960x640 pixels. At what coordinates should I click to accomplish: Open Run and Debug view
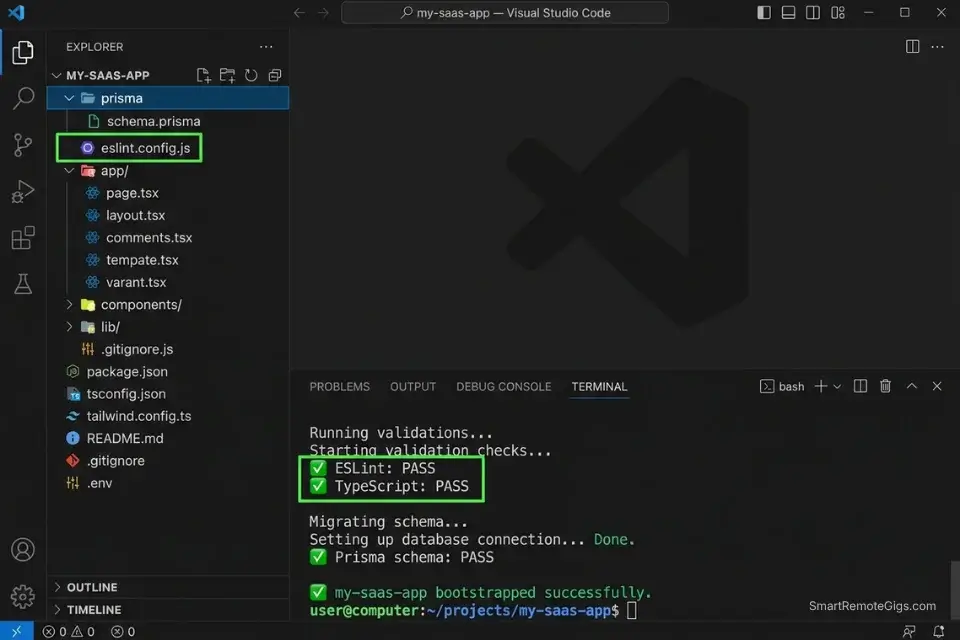pyautogui.click(x=23, y=192)
